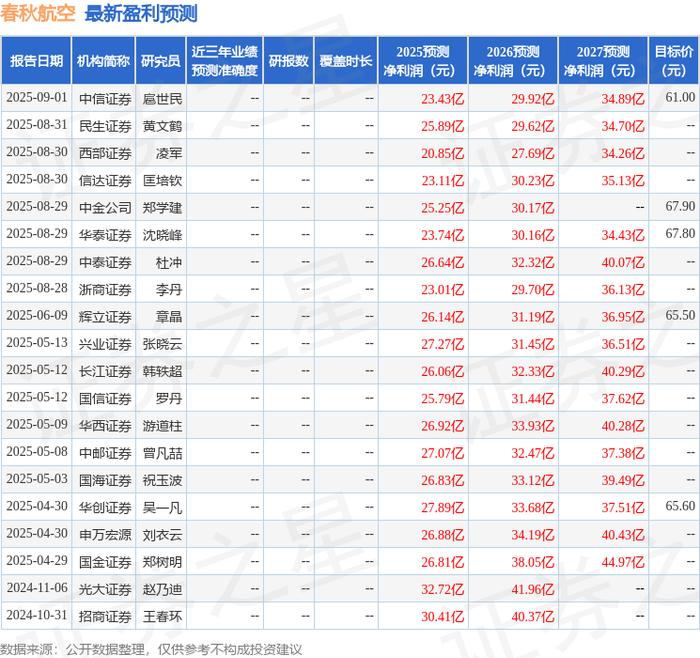Click target price 67.90

tap(680, 206)
